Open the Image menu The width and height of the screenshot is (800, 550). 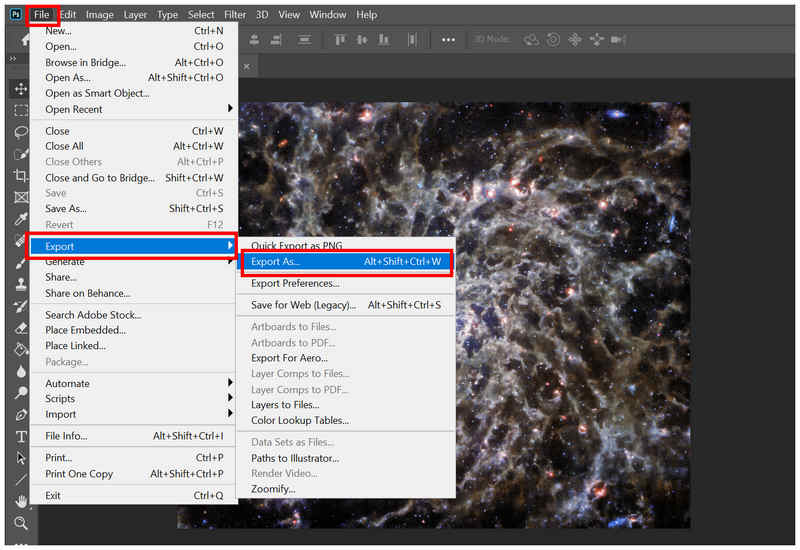(99, 15)
